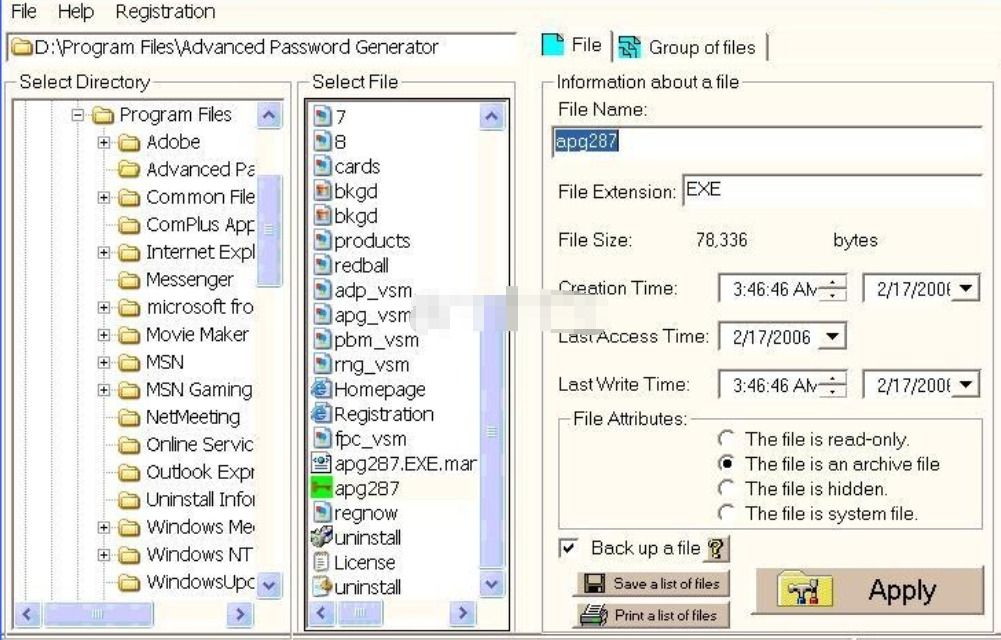The image size is (1001, 640).
Task: Click the Last Write Time stepper arrows
Action: tap(832, 385)
